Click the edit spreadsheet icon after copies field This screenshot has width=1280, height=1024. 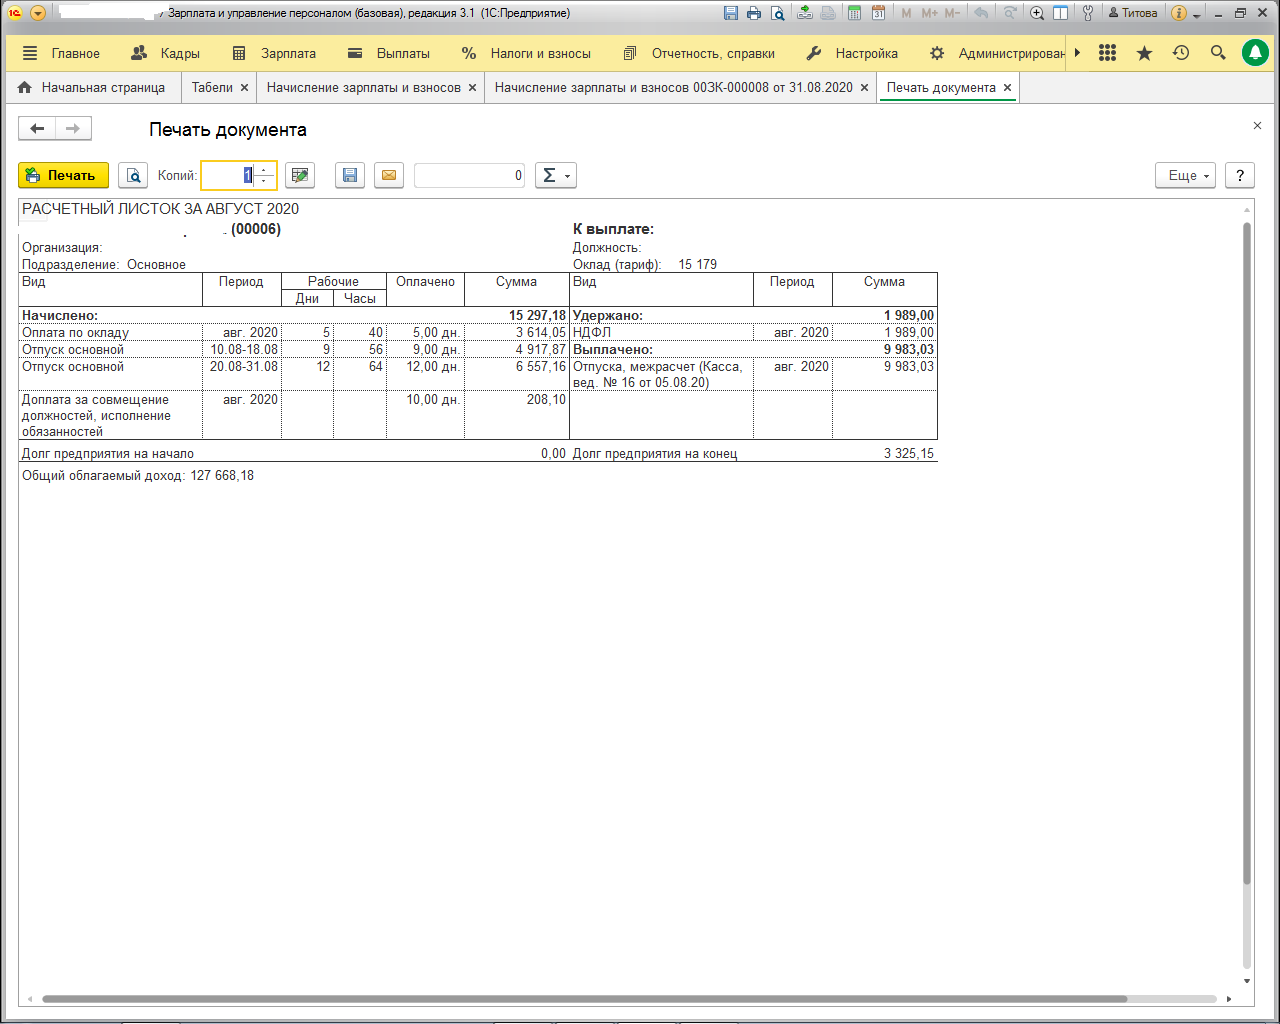click(x=299, y=176)
